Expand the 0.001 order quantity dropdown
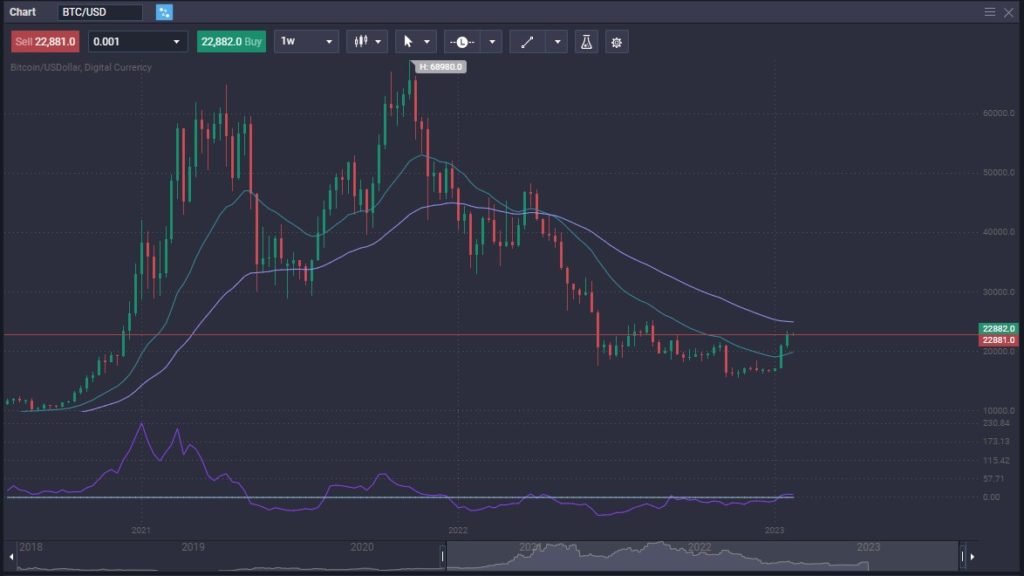Viewport: 1024px width, 576px height. pyautogui.click(x=177, y=41)
